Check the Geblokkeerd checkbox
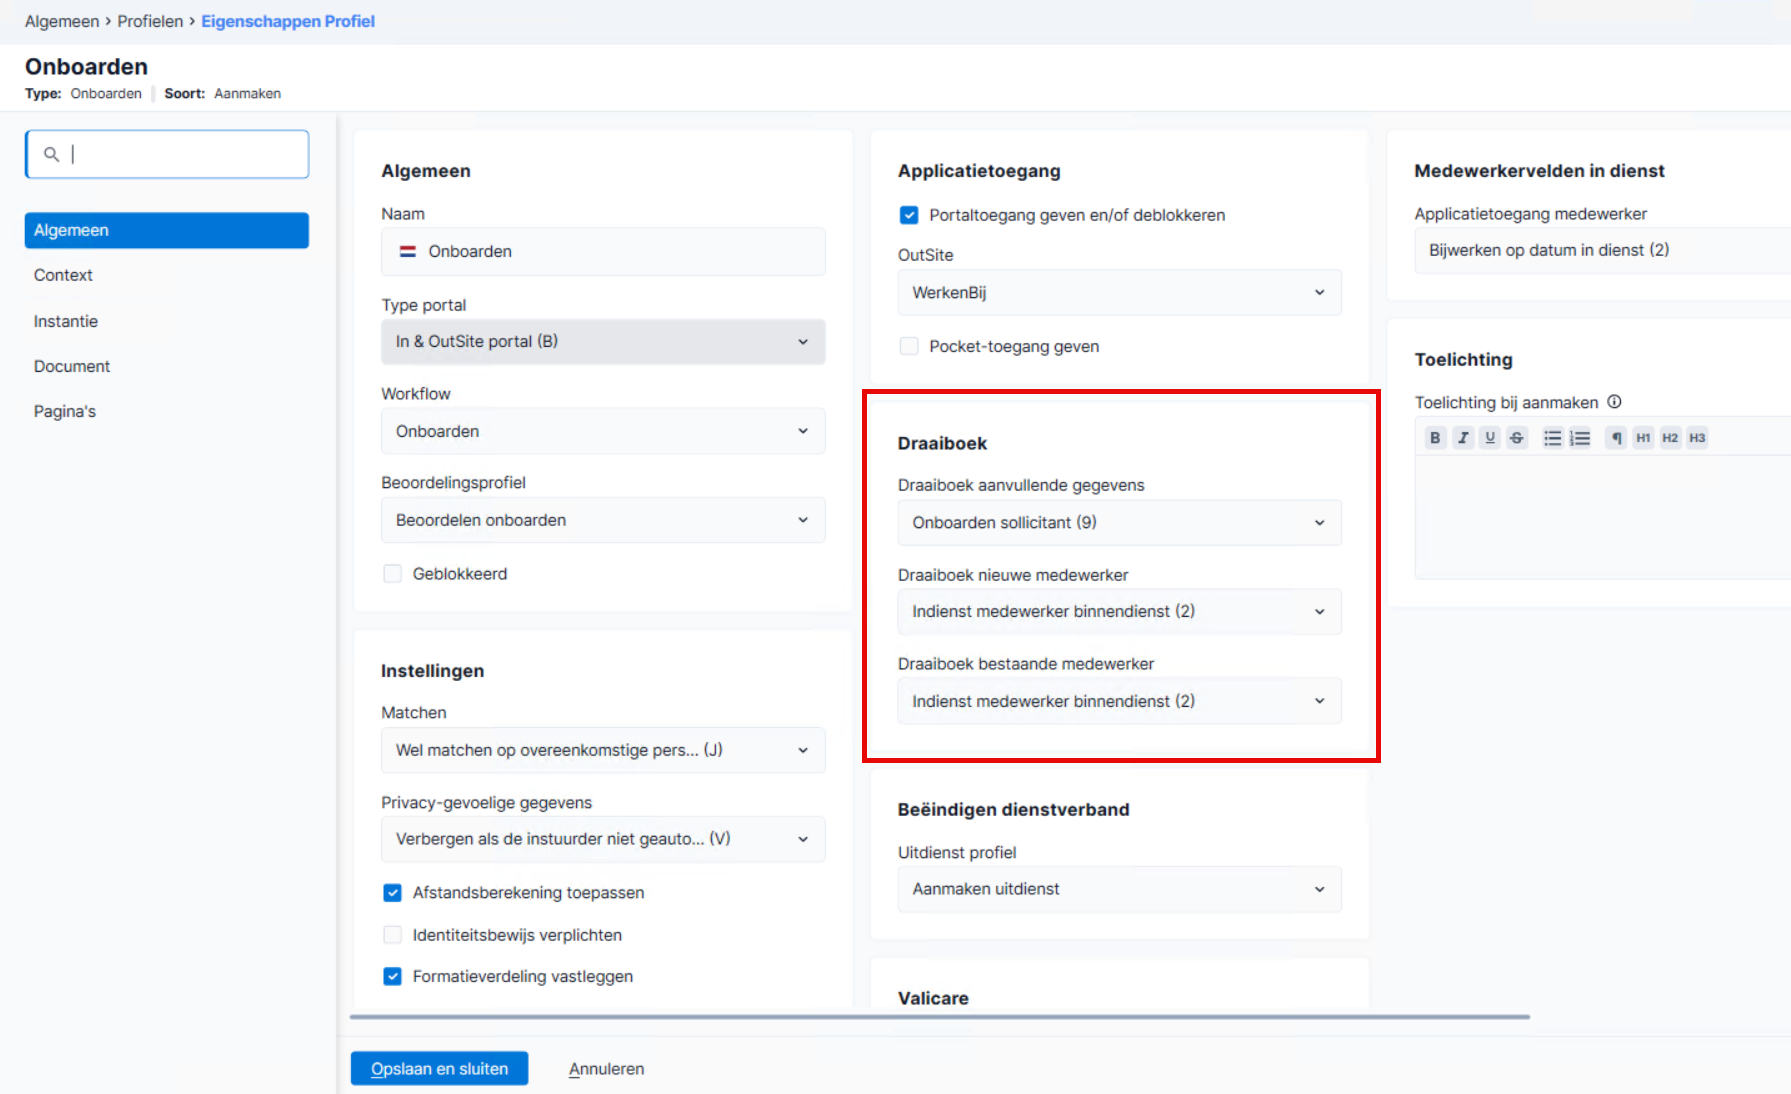The image size is (1791, 1094). point(392,574)
